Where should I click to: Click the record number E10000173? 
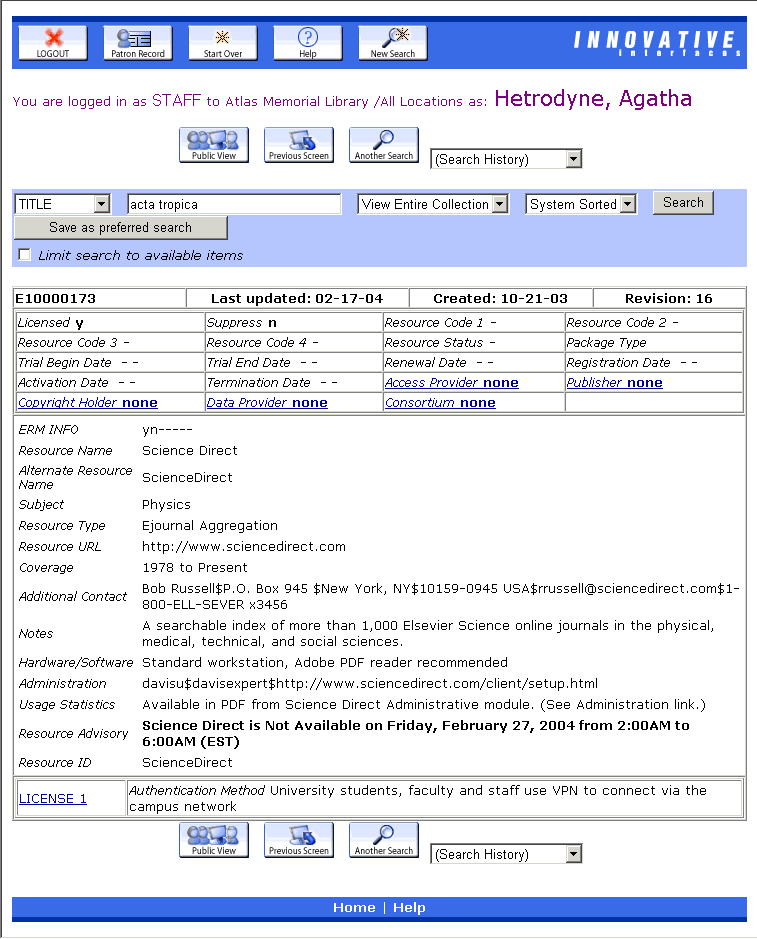click(x=56, y=298)
